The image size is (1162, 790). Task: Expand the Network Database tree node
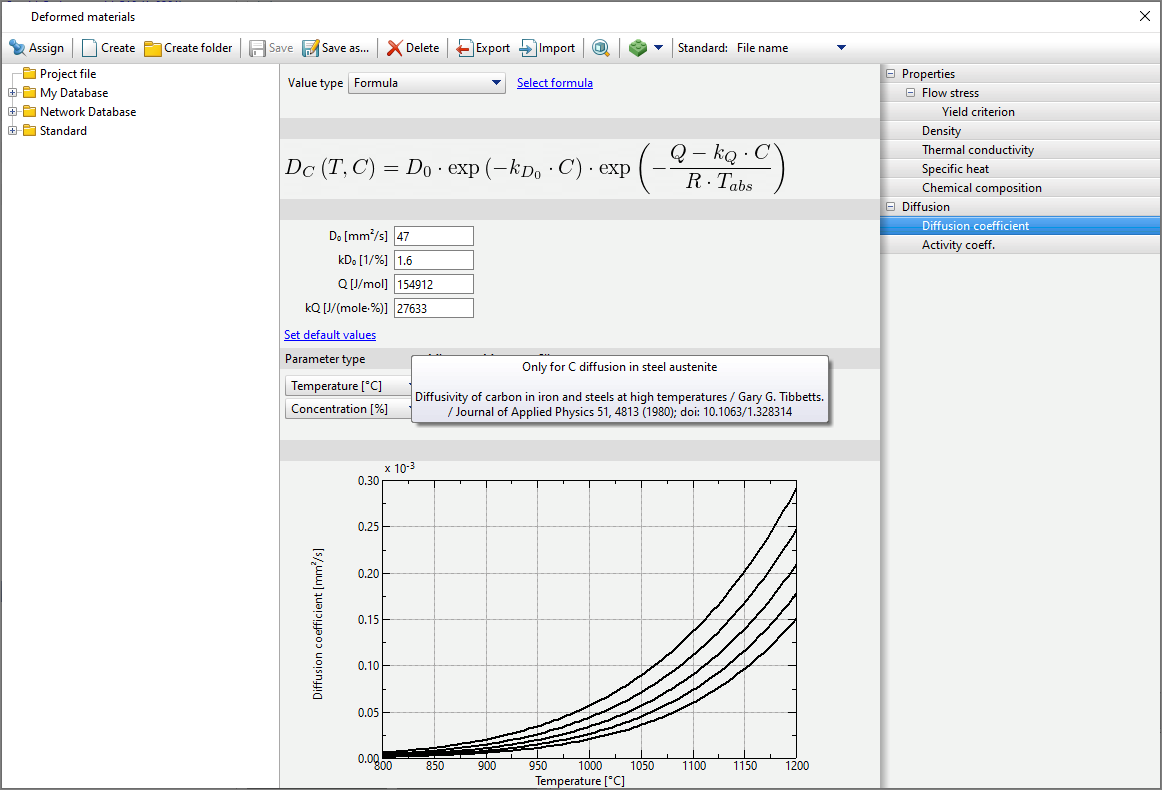tap(13, 112)
